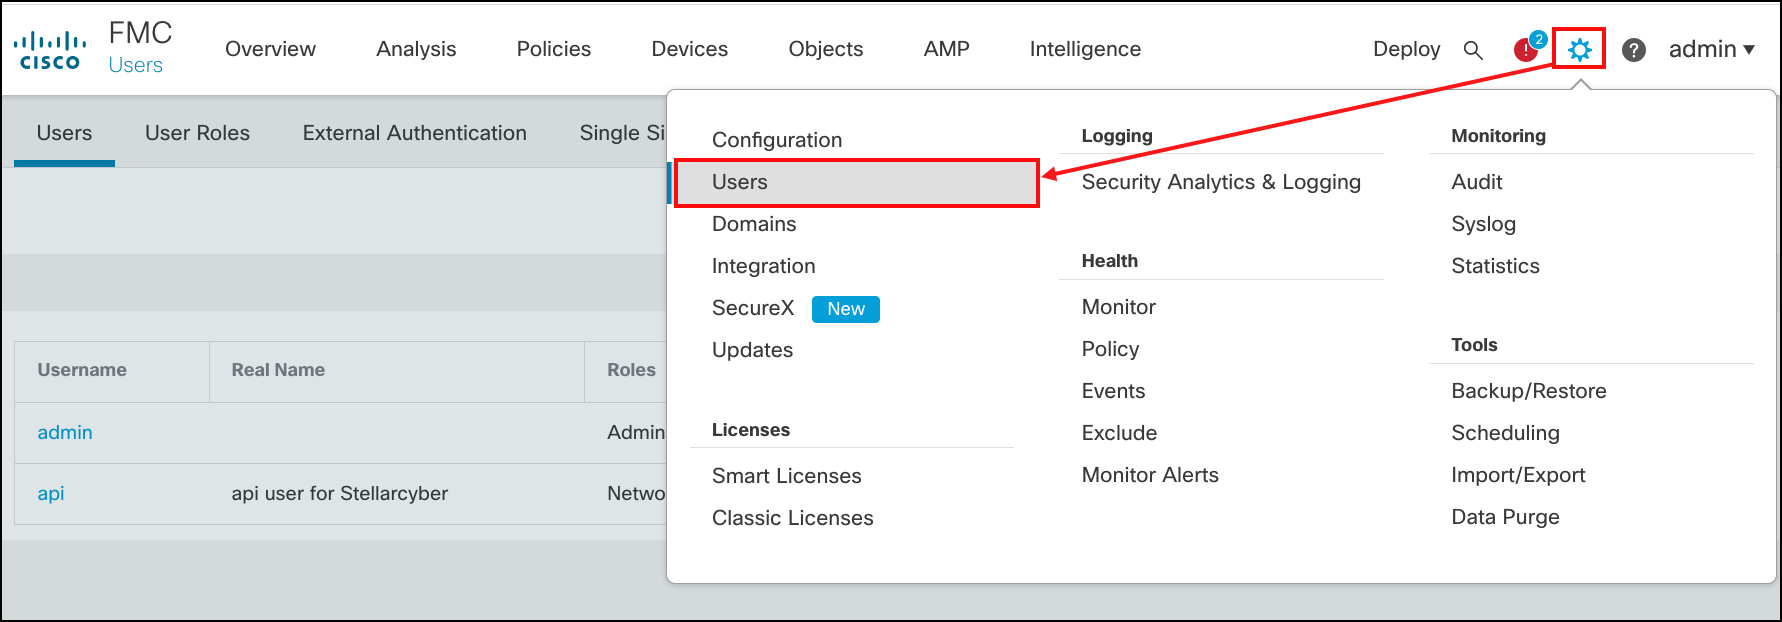Click the settings gear icon
The width and height of the screenshot is (1782, 622).
[x=1579, y=49]
